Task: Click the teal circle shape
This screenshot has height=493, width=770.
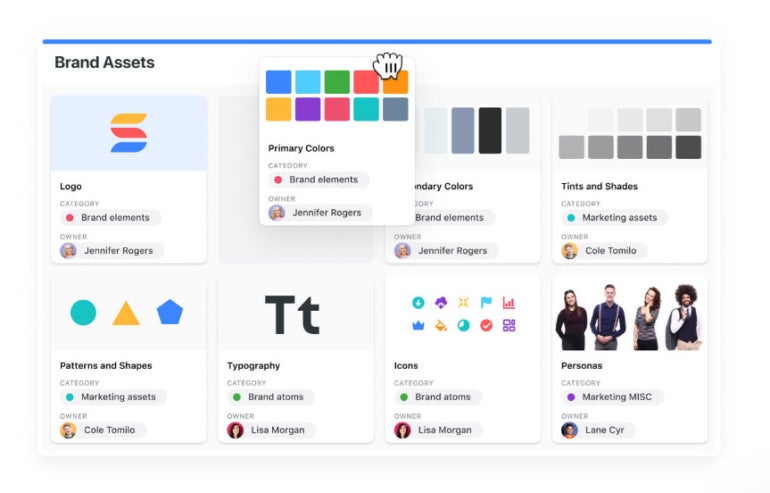Action: tap(83, 312)
